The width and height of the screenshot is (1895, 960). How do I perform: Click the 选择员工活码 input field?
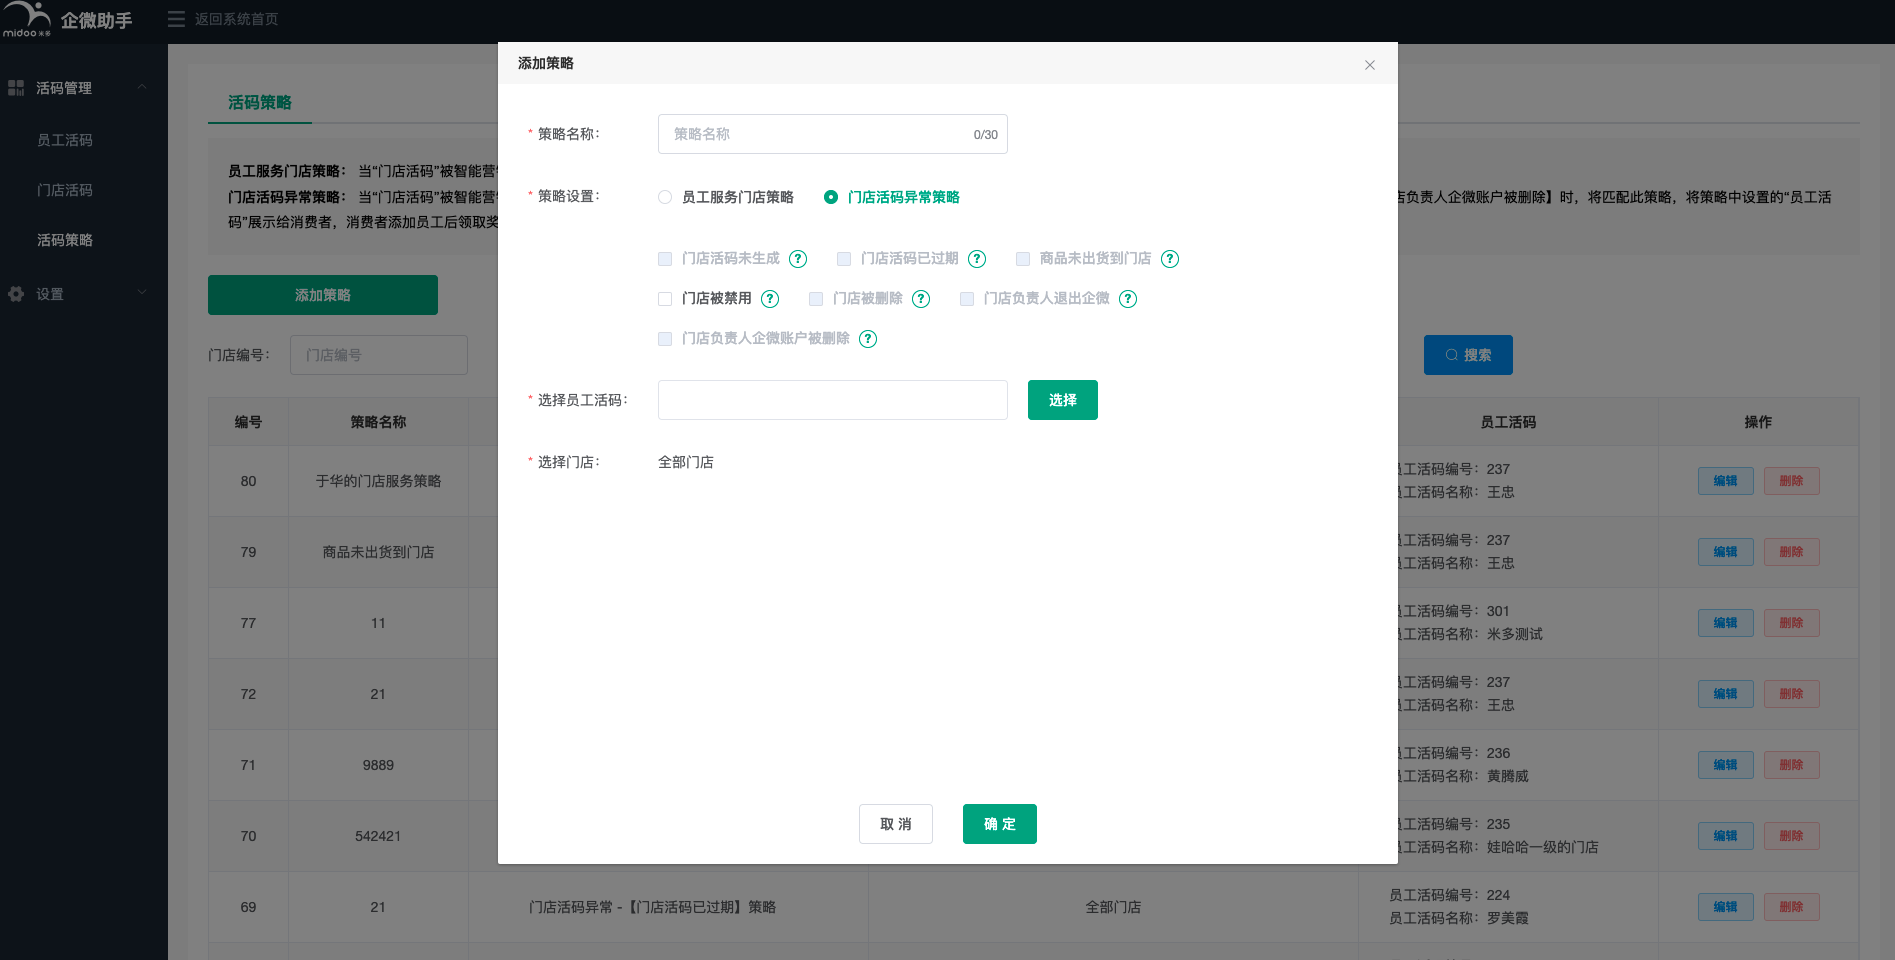833,400
